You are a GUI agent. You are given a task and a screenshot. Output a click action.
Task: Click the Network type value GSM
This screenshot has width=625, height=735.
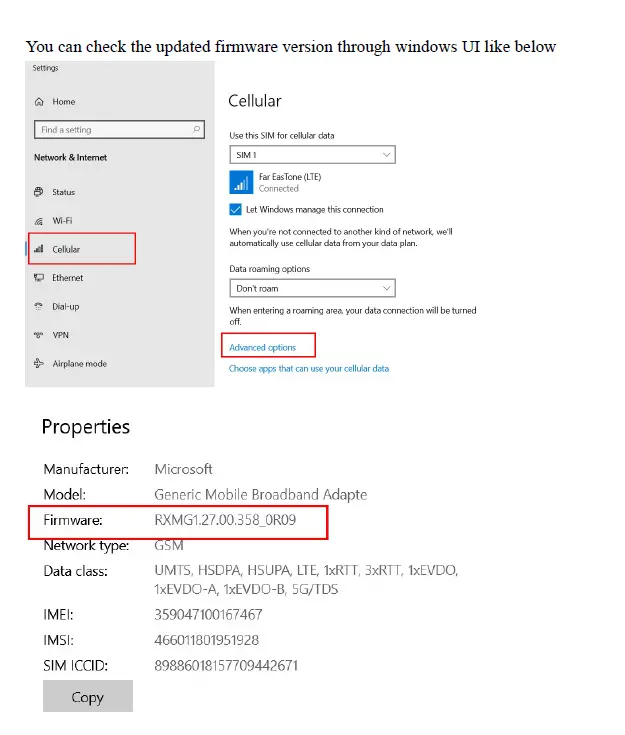(169, 545)
